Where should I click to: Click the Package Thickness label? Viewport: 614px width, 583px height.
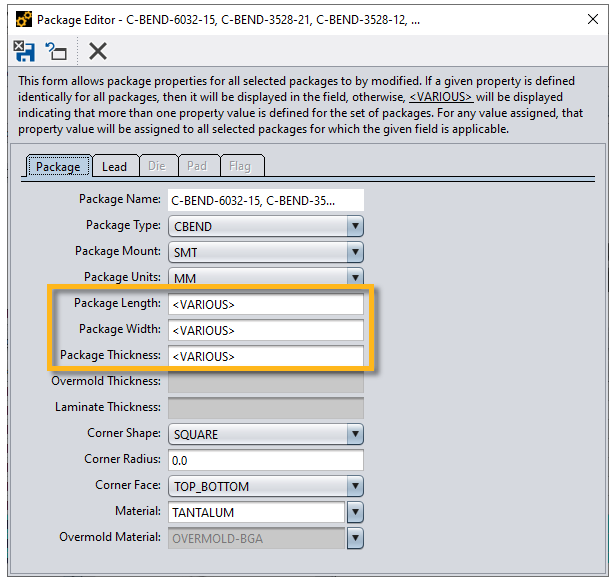click(x=110, y=355)
